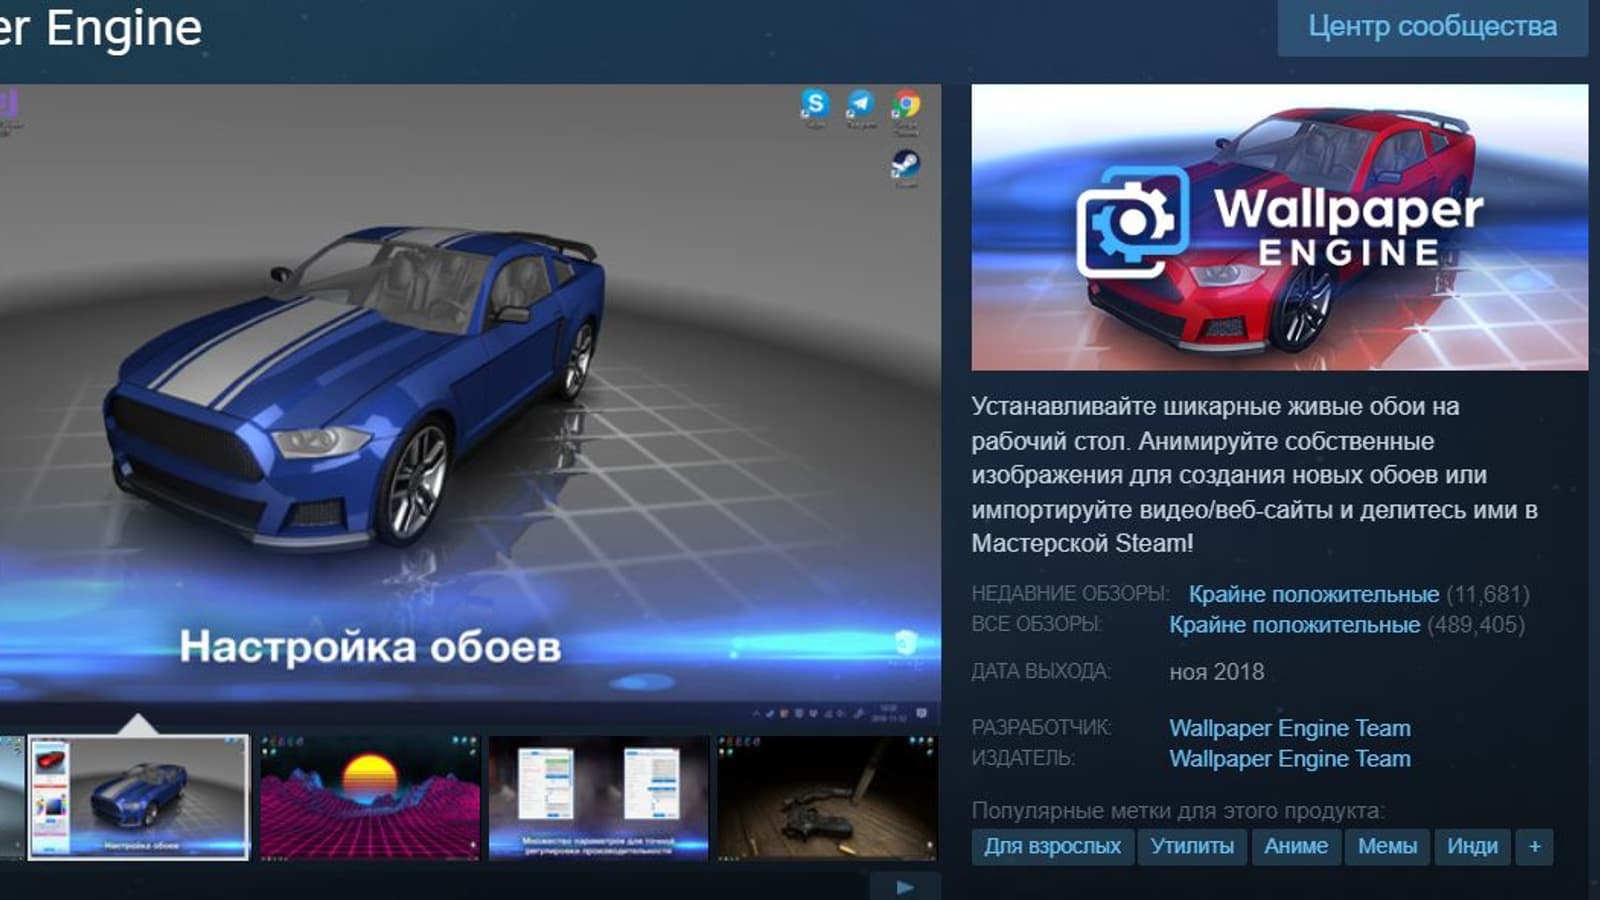Open the Центр сообщества community hub
This screenshot has width=1600, height=900.
(1432, 27)
